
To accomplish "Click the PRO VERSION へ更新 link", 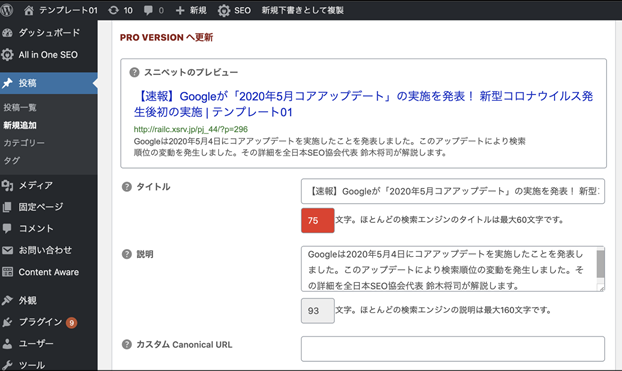I will tap(166, 37).
